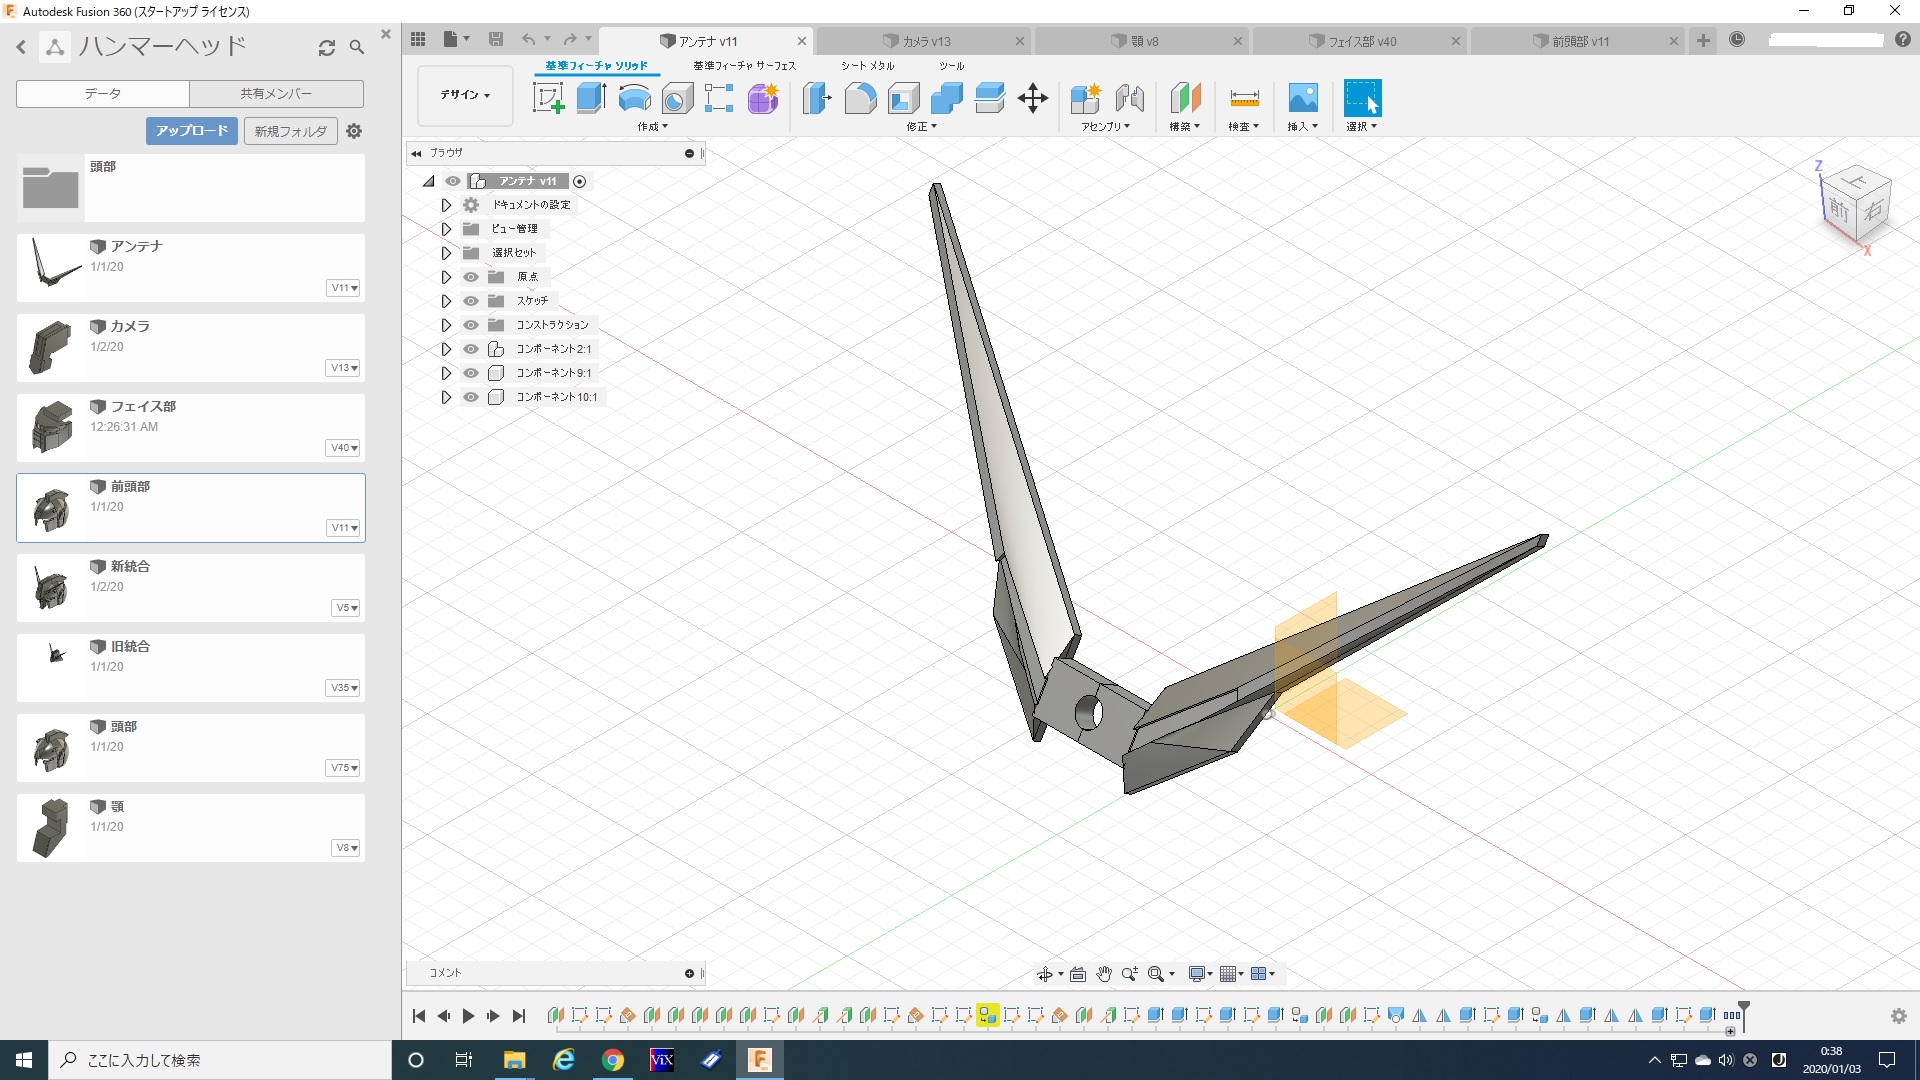Click the Move/Copy arrows icon
1920x1080 pixels.
(x=1032, y=98)
